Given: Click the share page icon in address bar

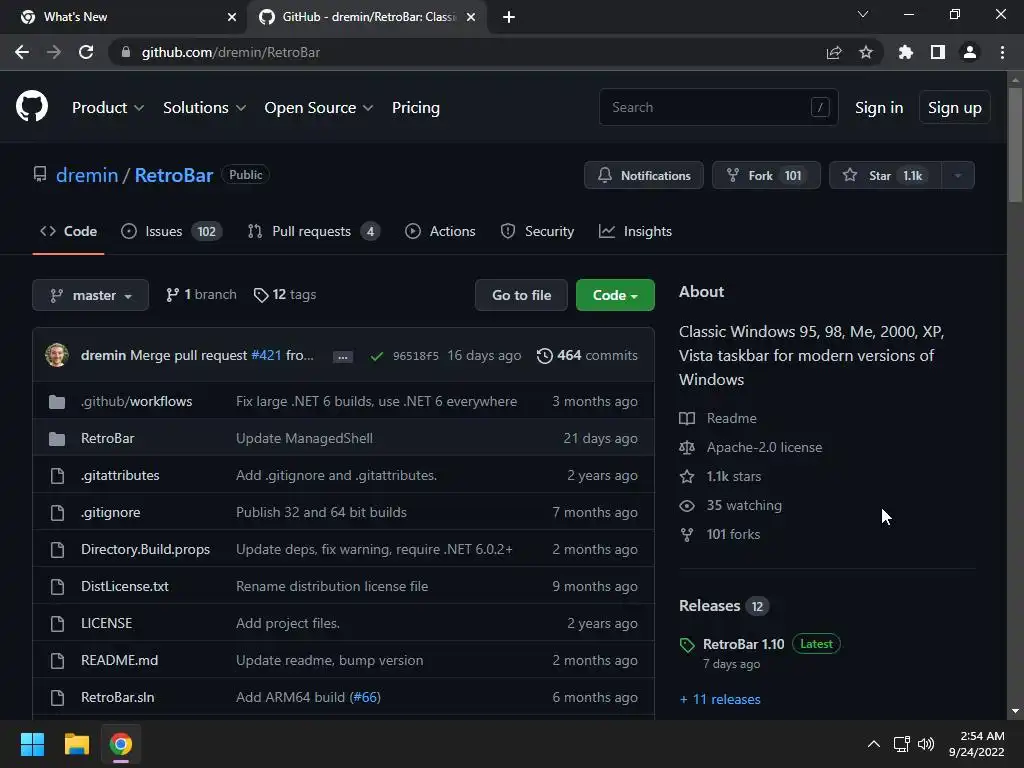Looking at the screenshot, I should (x=834, y=52).
